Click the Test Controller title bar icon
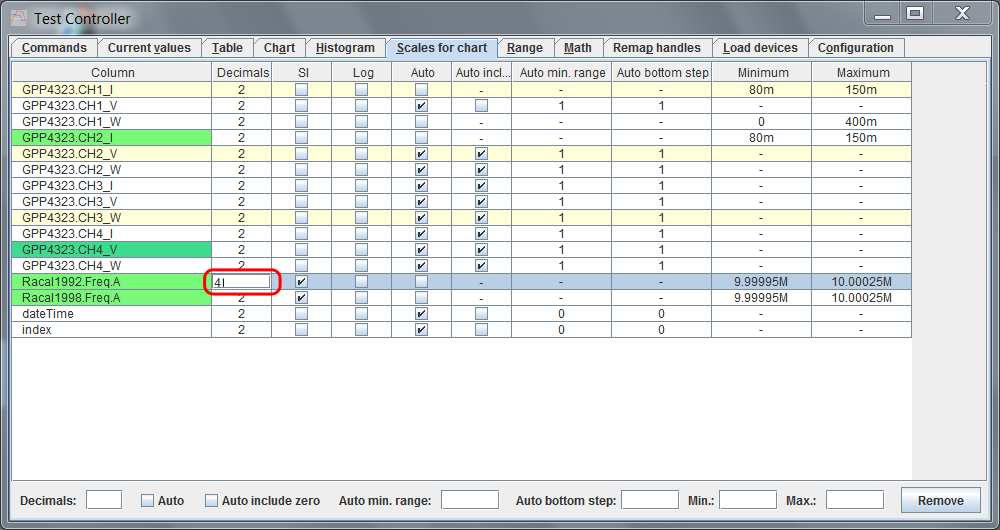 pyautogui.click(x=19, y=18)
